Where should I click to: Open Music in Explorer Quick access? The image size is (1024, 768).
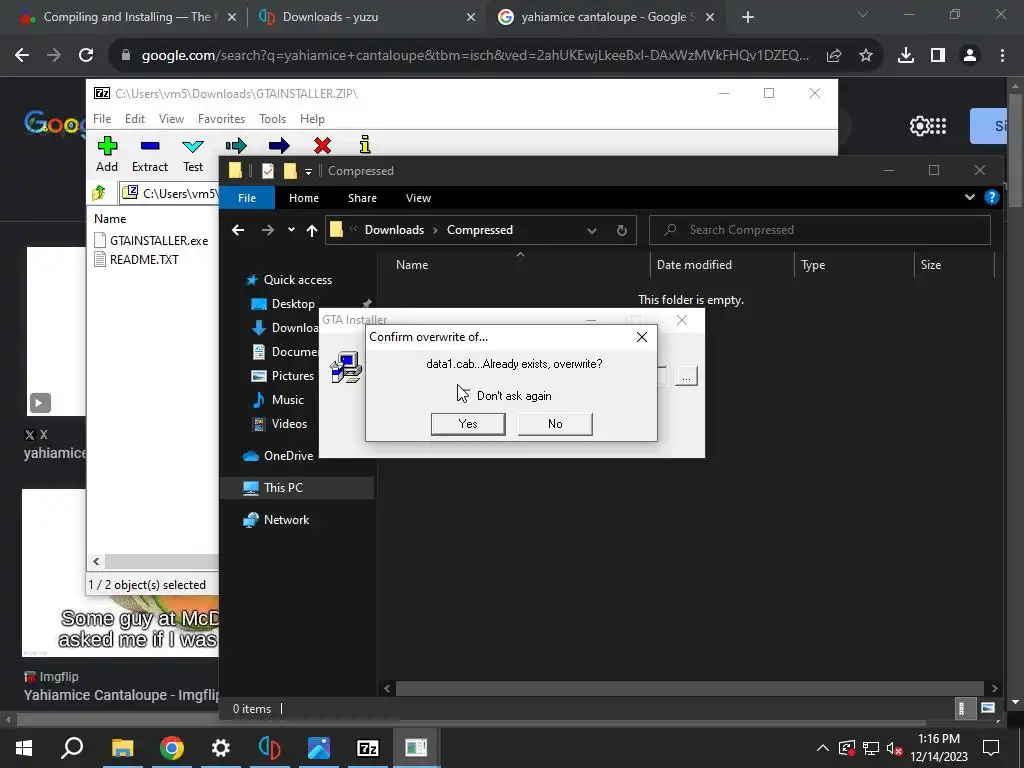point(287,400)
